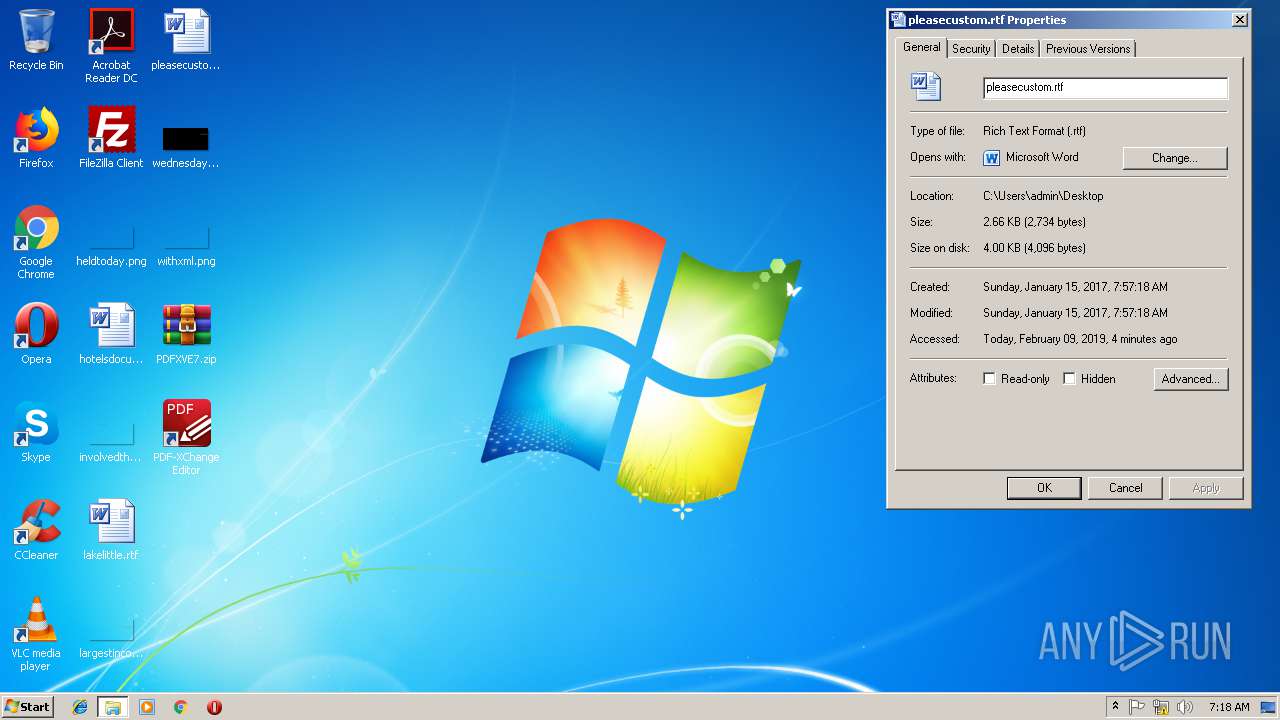Switch to the Security tab

click(971, 49)
